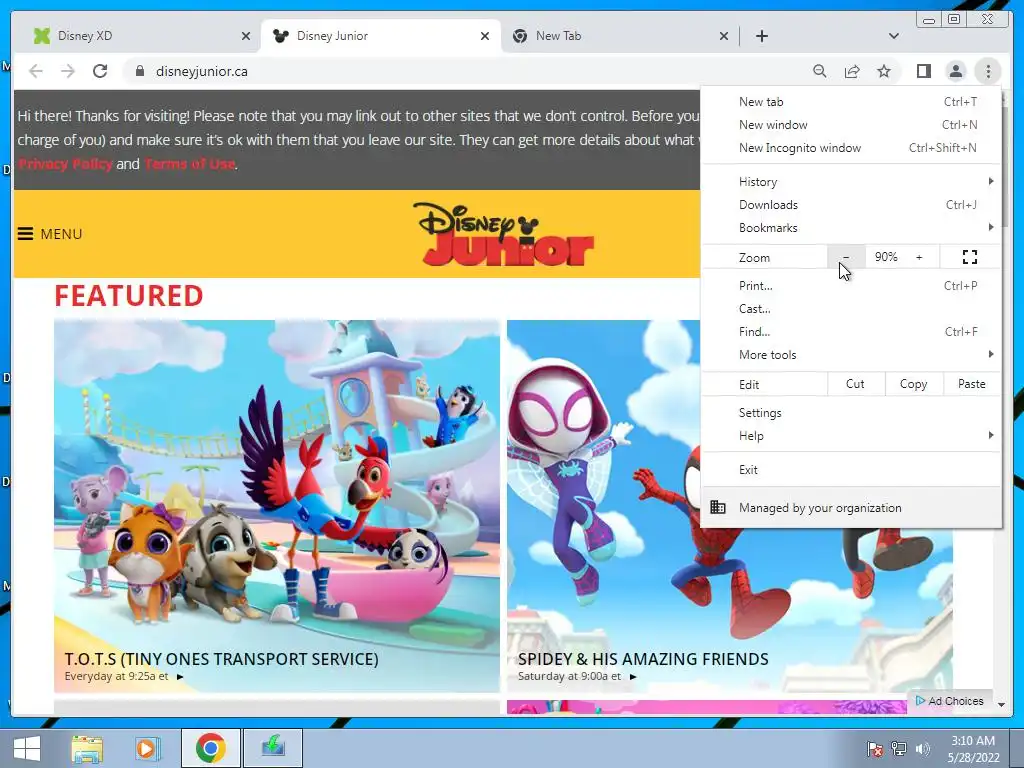Open Spidey & His Amazing Friends thumbnail
1024x768 pixels.
729,506
